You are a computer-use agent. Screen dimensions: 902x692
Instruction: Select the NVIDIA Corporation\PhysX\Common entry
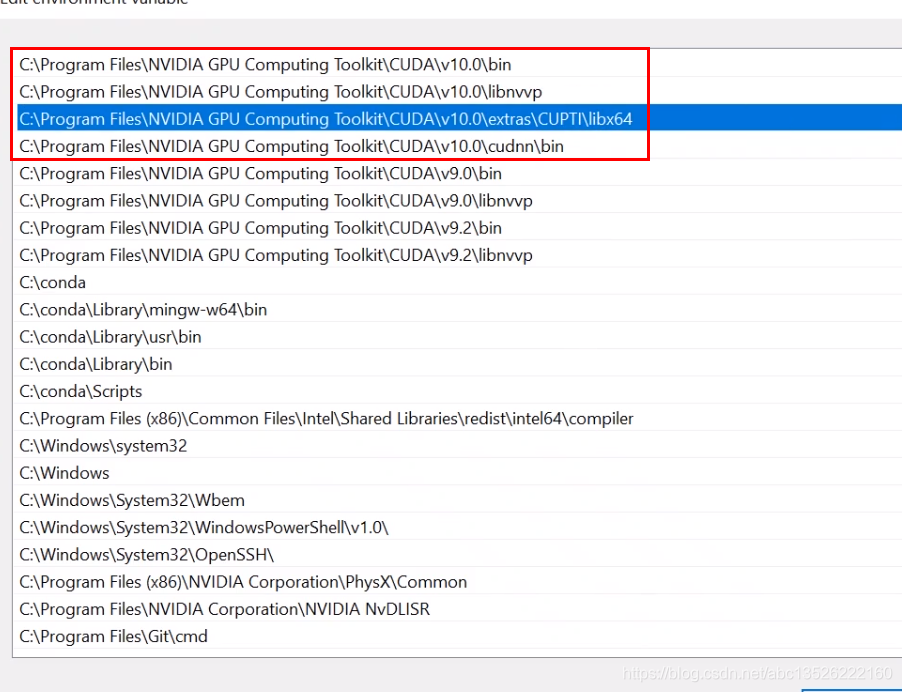pyautogui.click(x=459, y=582)
